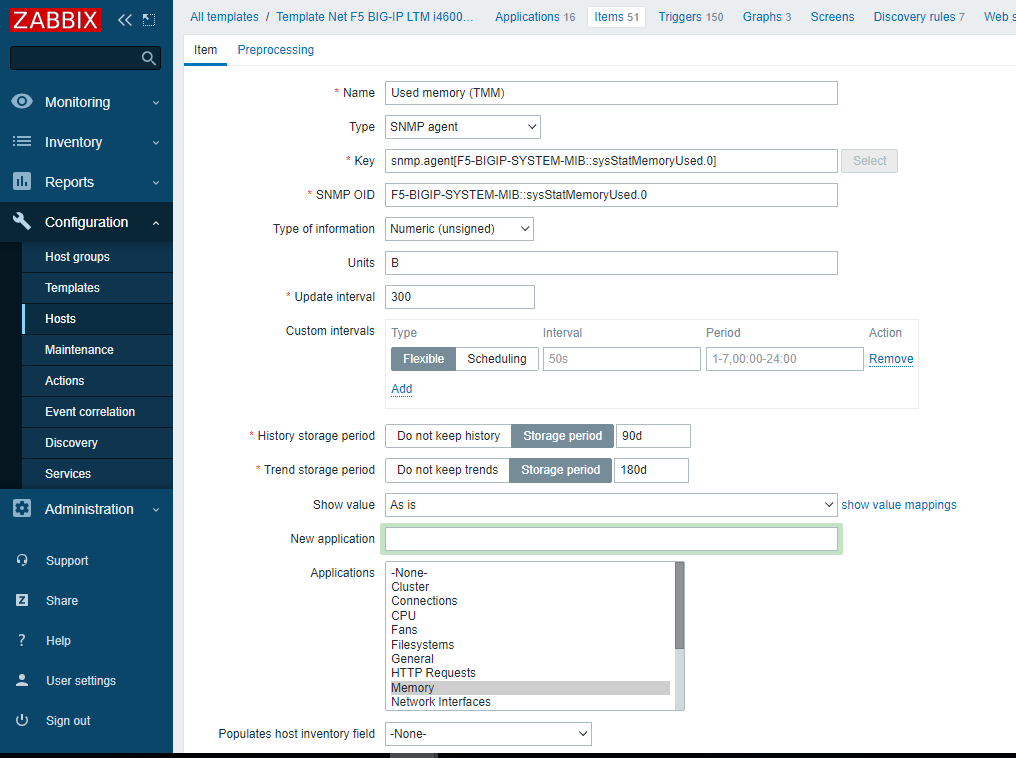
Task: Open Screens tab
Action: point(832,17)
